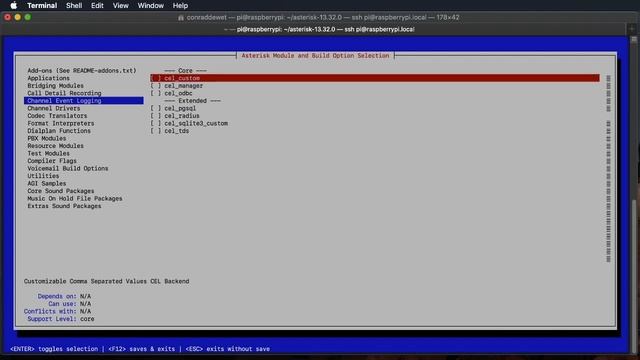Click the ENTER toggles selection hint
Image resolution: width=640 pixels, height=360 pixels.
pos(54,349)
